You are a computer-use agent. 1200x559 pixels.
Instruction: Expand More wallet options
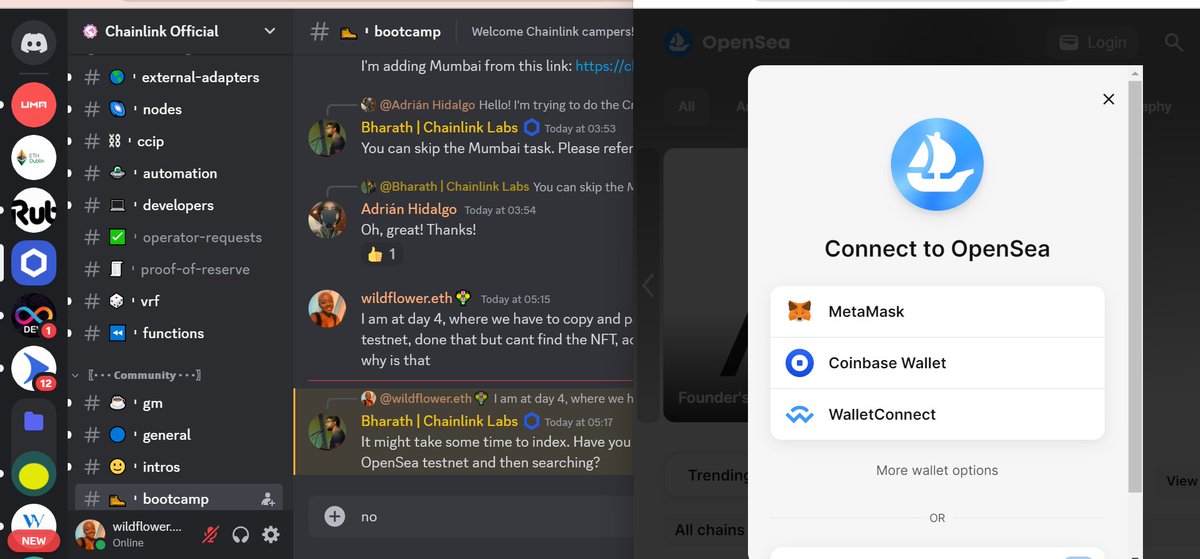coord(937,470)
